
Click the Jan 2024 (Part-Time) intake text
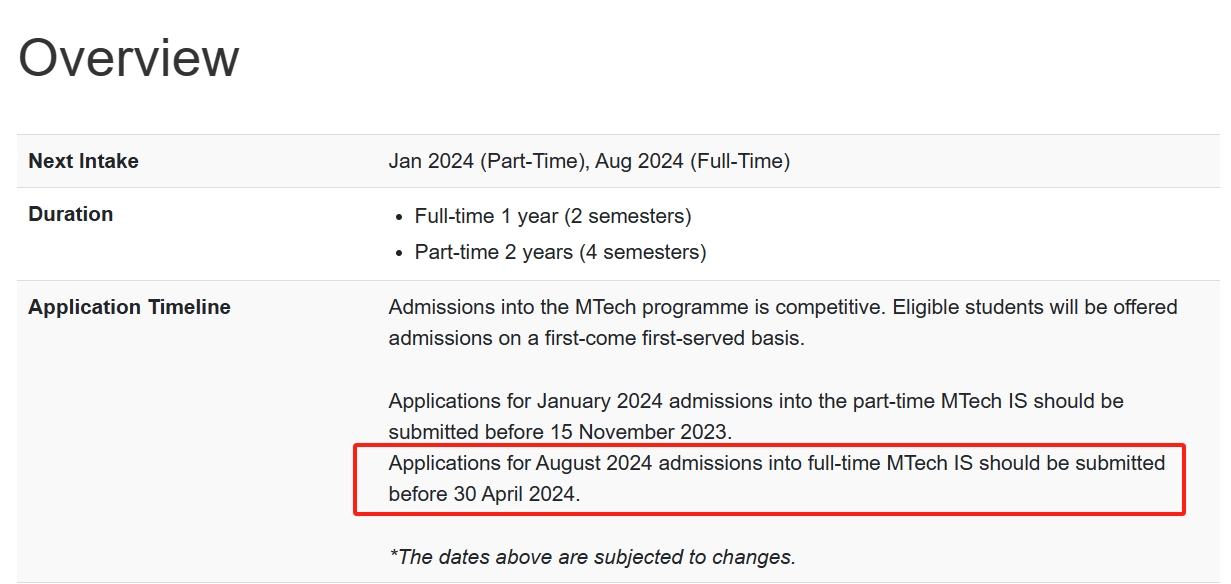point(486,161)
